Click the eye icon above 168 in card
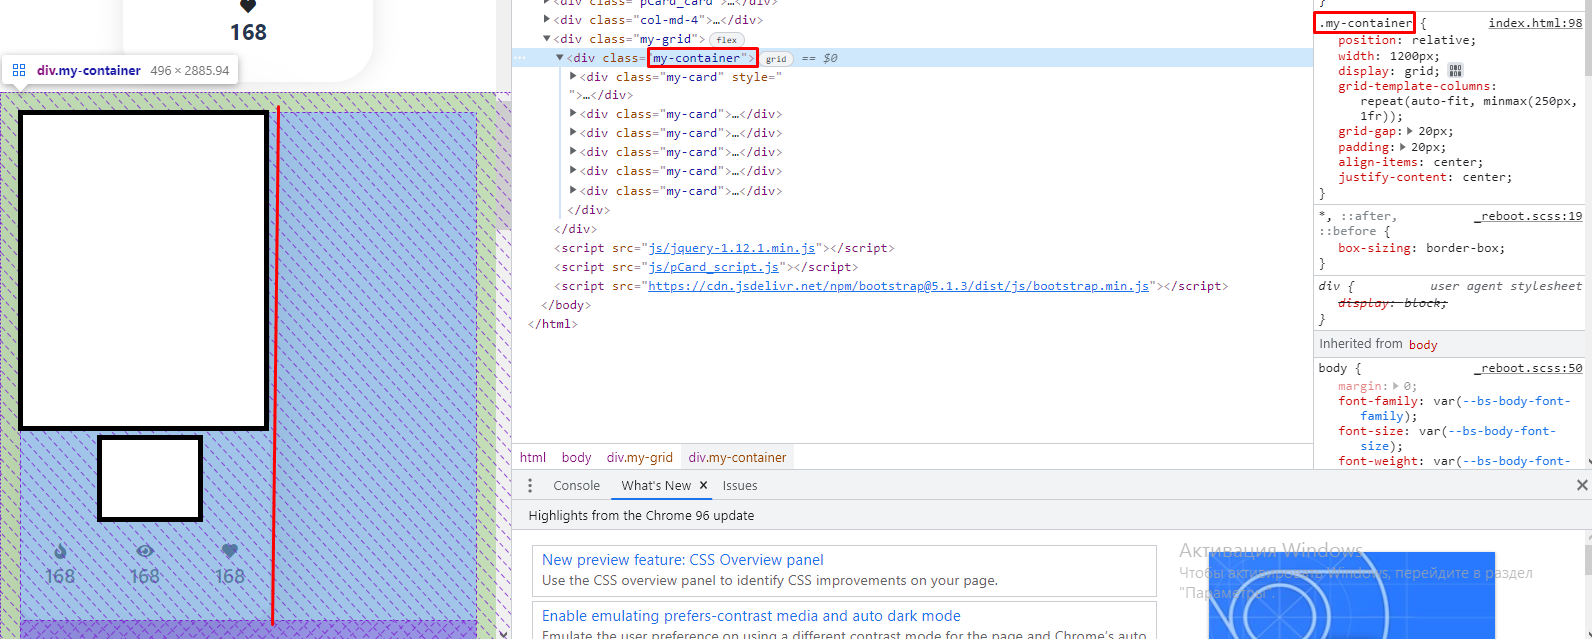Viewport: 1592px width, 639px height. click(145, 551)
